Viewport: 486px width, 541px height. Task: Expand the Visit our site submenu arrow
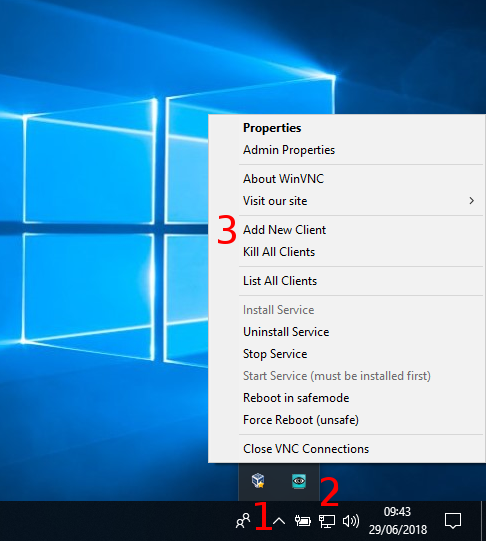point(472,201)
